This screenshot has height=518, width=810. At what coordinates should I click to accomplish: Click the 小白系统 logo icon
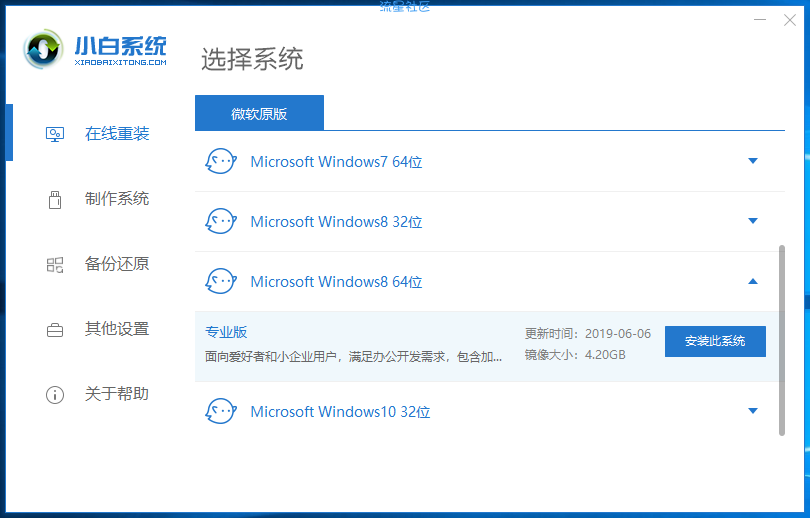point(43,50)
